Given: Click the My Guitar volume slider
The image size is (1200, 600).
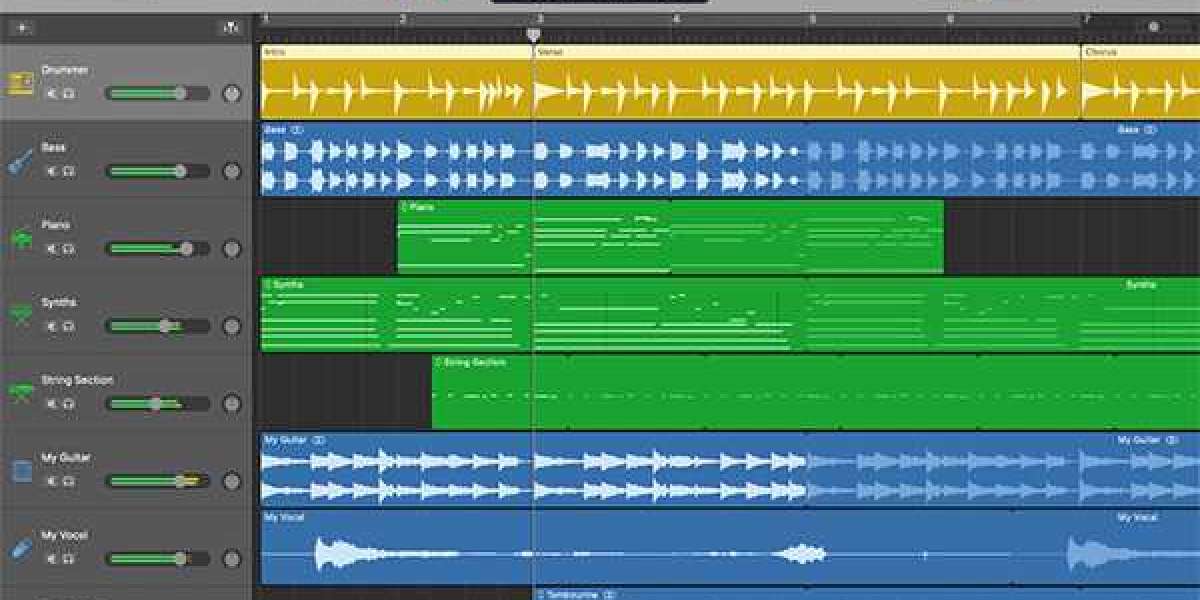Looking at the screenshot, I should [x=157, y=481].
